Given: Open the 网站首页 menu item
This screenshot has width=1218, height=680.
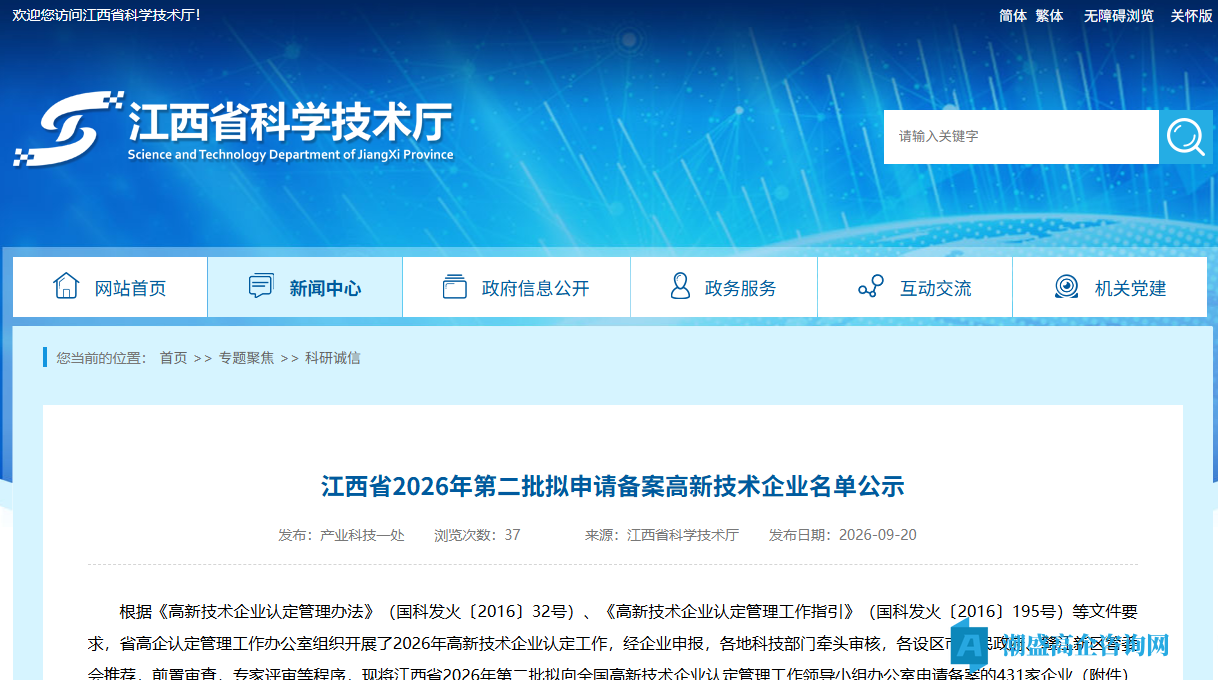Looking at the screenshot, I should [110, 287].
